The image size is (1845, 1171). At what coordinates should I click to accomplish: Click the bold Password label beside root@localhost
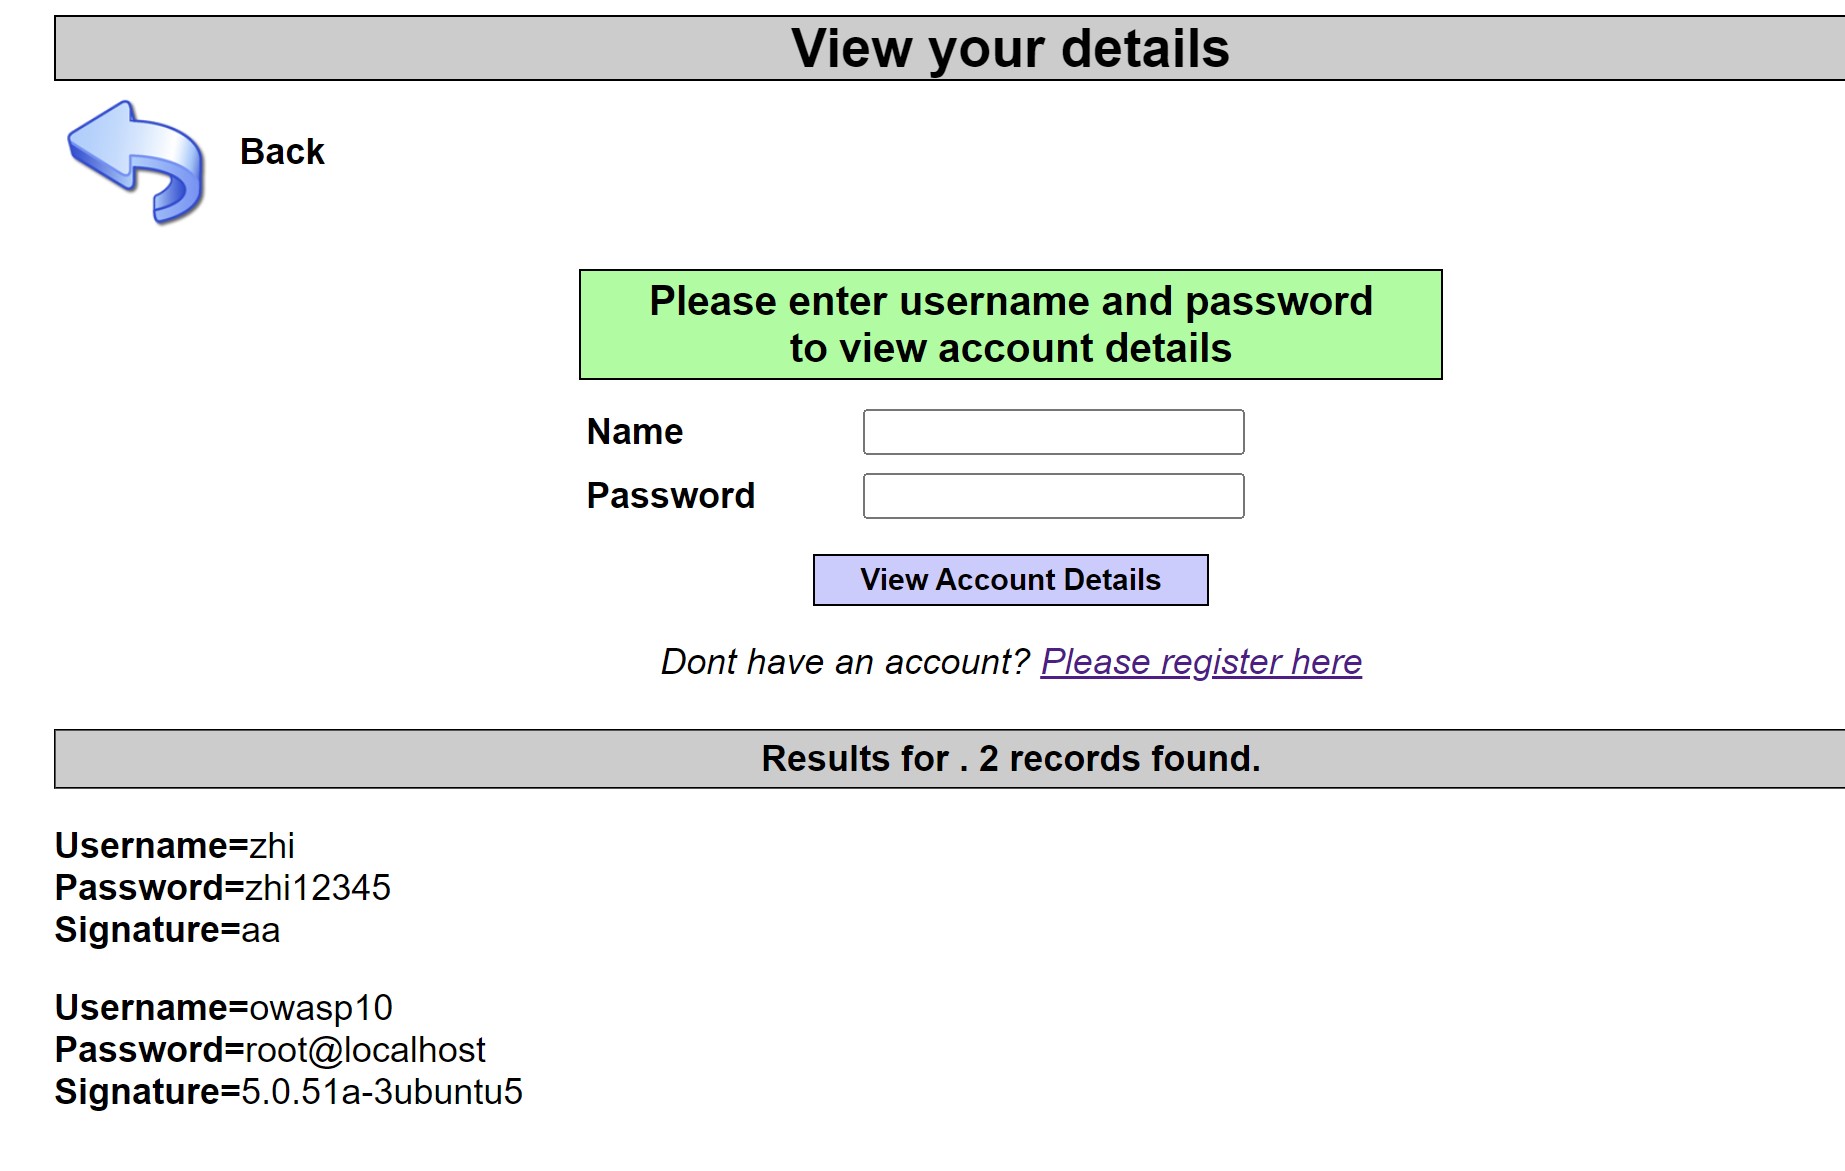[x=148, y=1050]
